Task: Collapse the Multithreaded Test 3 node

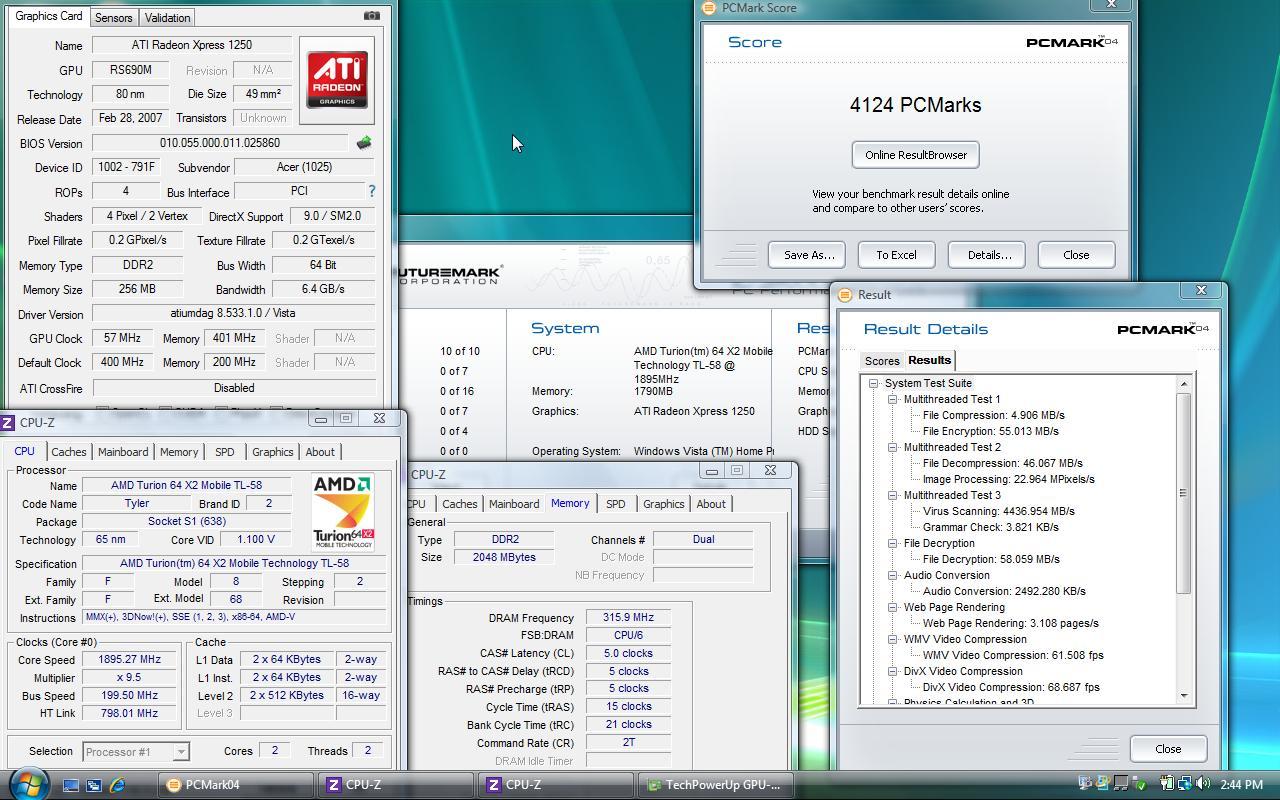Action: [x=892, y=495]
